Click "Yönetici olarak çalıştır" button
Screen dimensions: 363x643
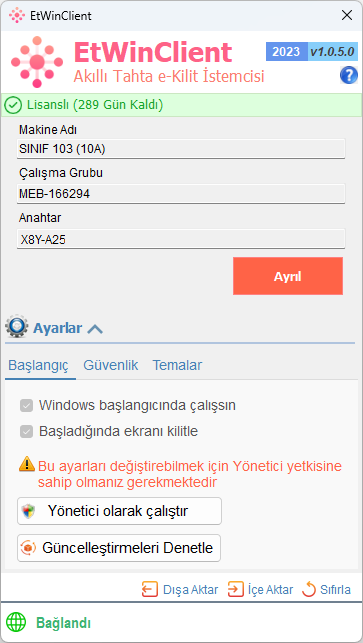coord(119,511)
